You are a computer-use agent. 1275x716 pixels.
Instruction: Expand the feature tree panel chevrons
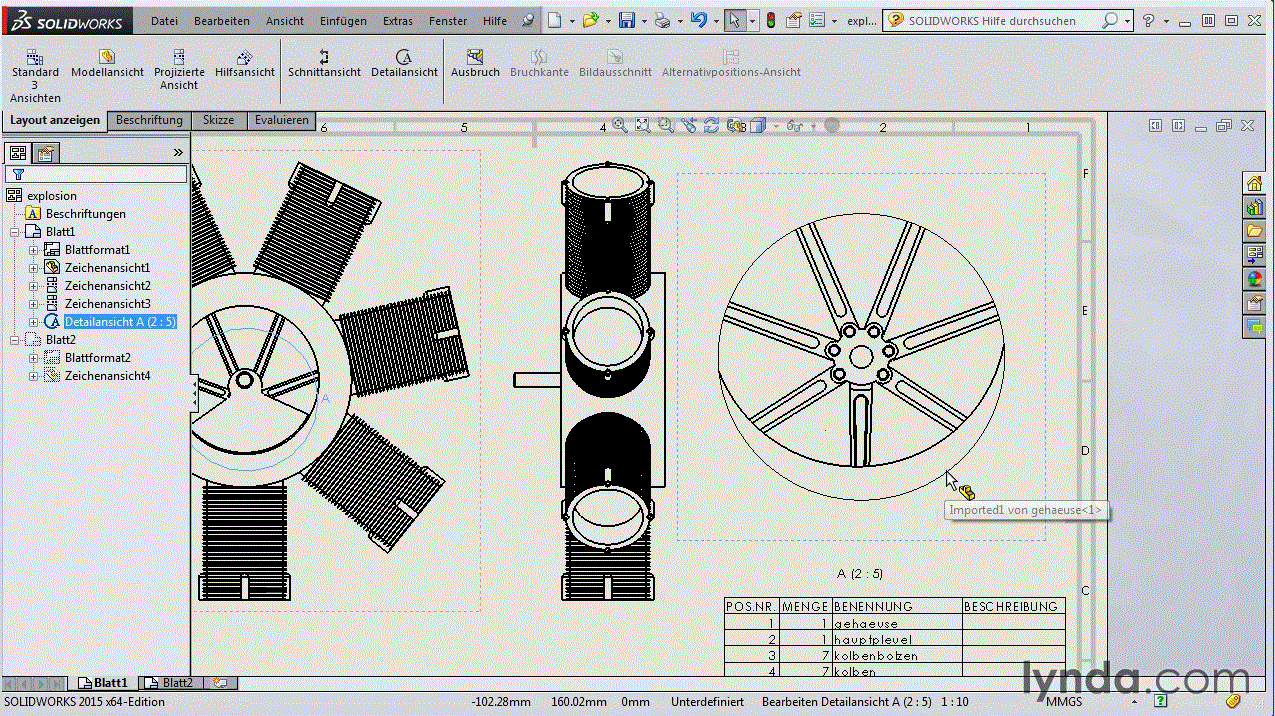click(x=178, y=153)
